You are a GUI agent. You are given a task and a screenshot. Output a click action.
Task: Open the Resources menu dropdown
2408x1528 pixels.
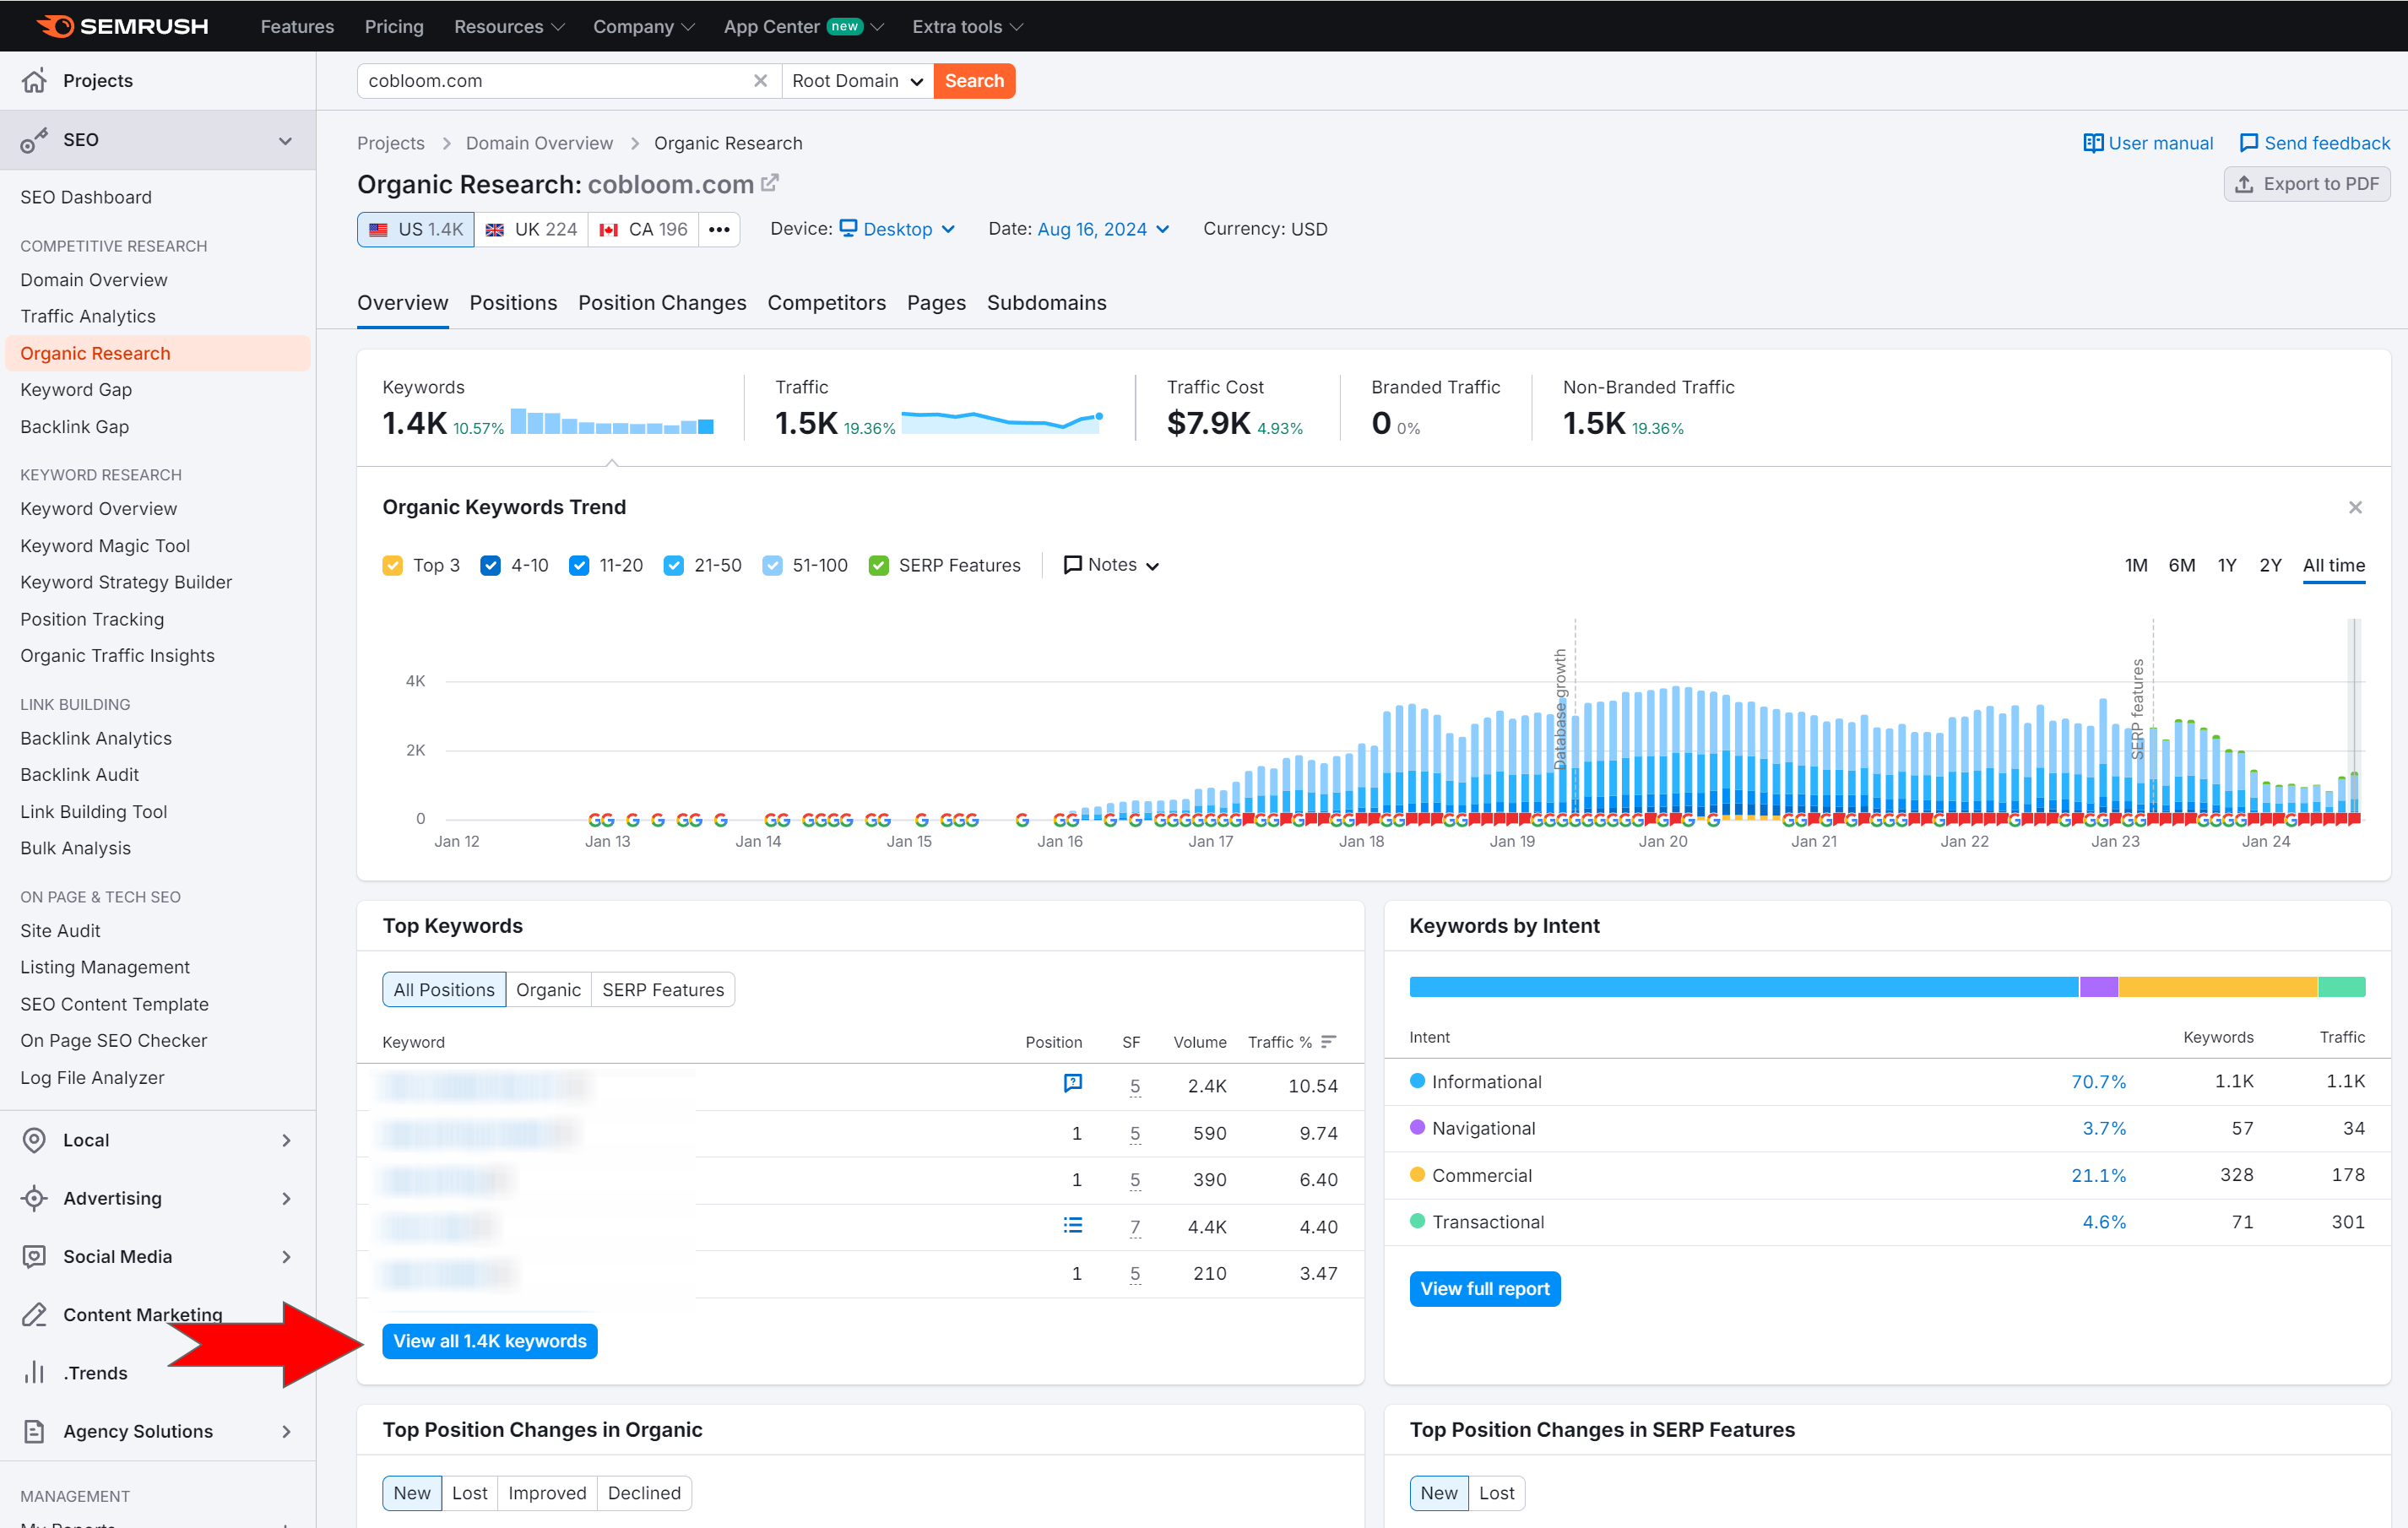(x=509, y=26)
